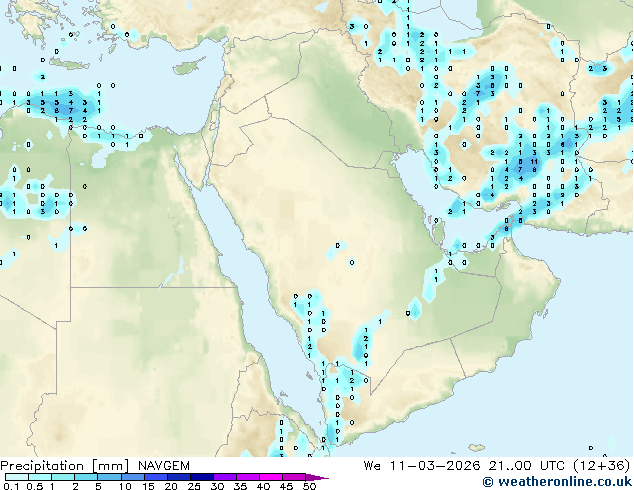Select the 35–40 mm legend color box
The width and height of the screenshot is (634, 490).
pos(248,477)
